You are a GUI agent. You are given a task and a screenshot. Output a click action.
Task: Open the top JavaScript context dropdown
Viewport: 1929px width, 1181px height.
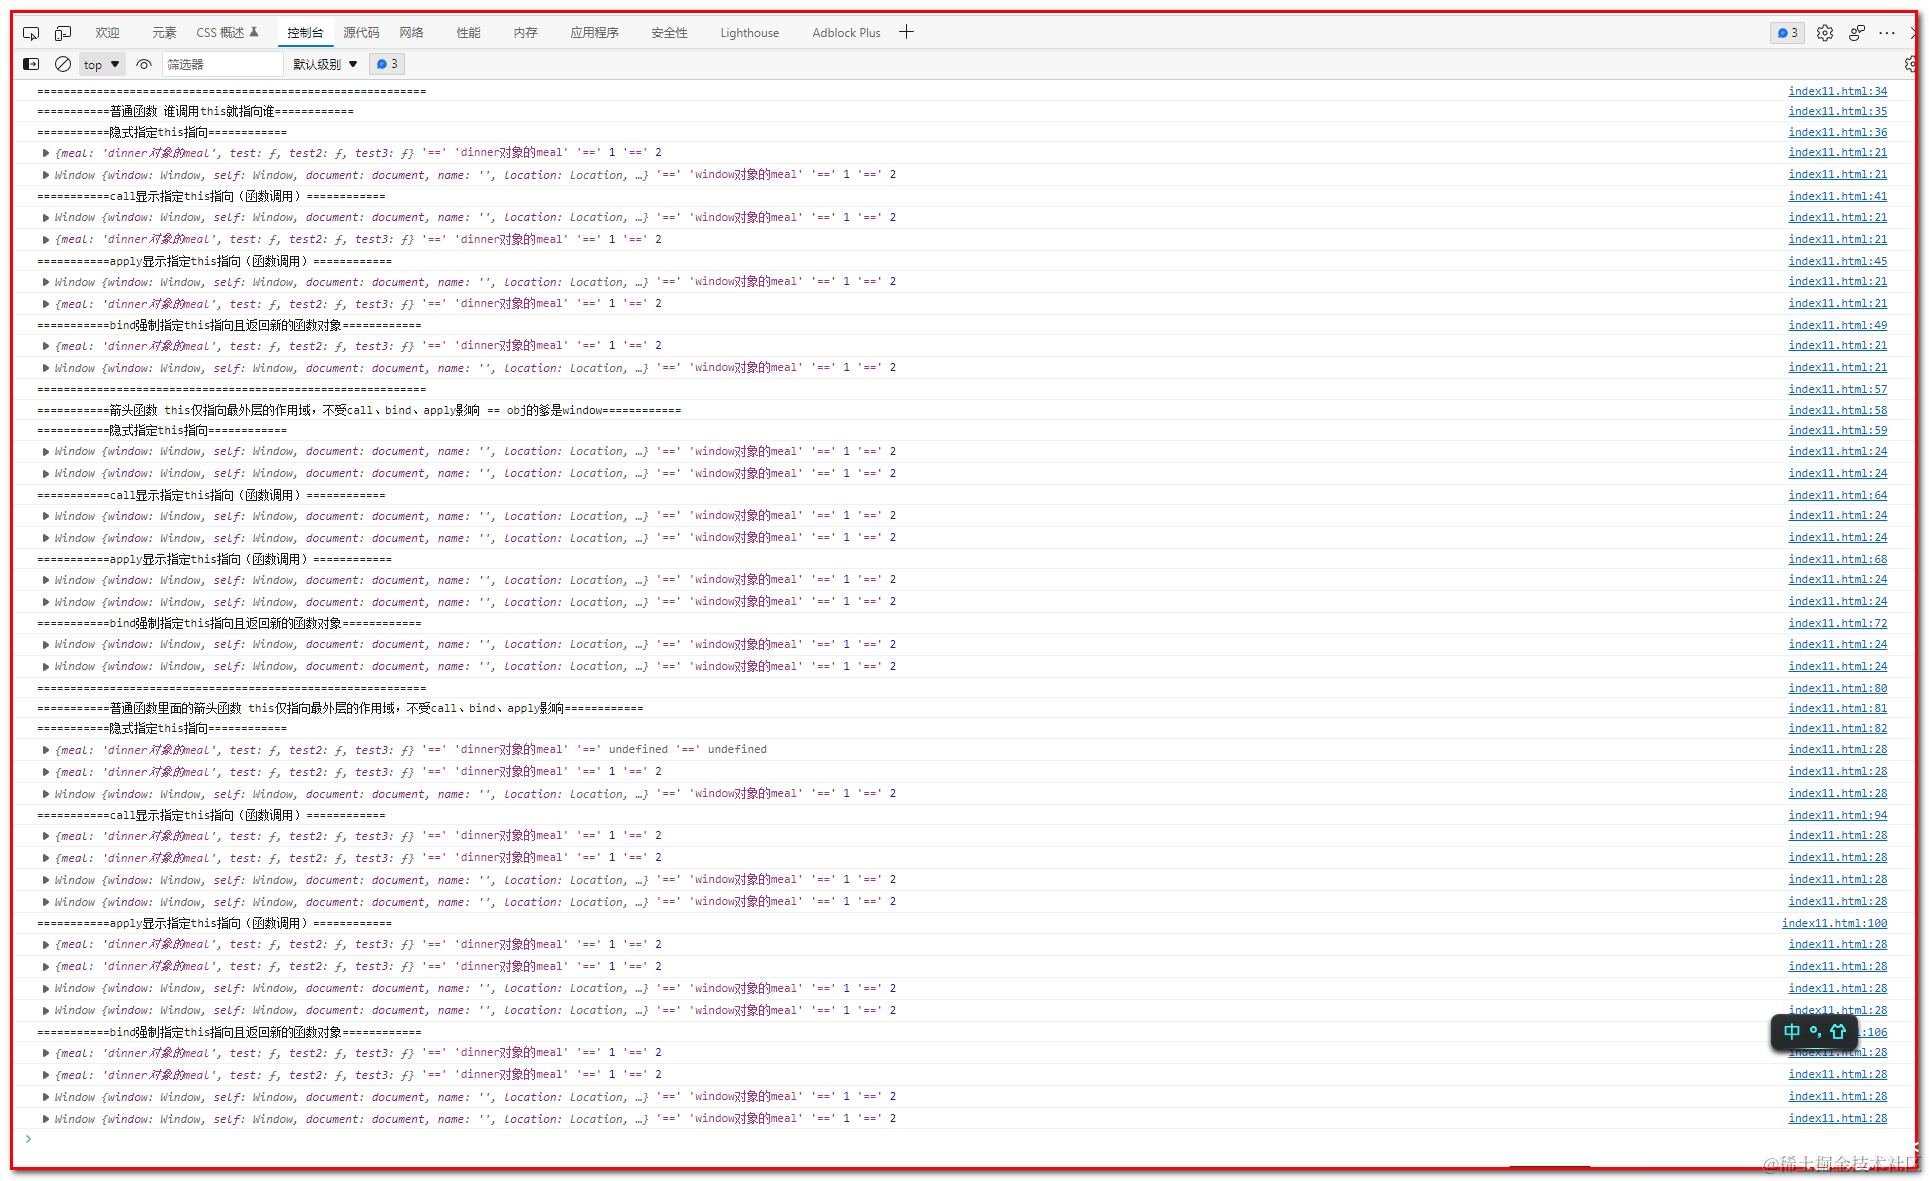[102, 64]
